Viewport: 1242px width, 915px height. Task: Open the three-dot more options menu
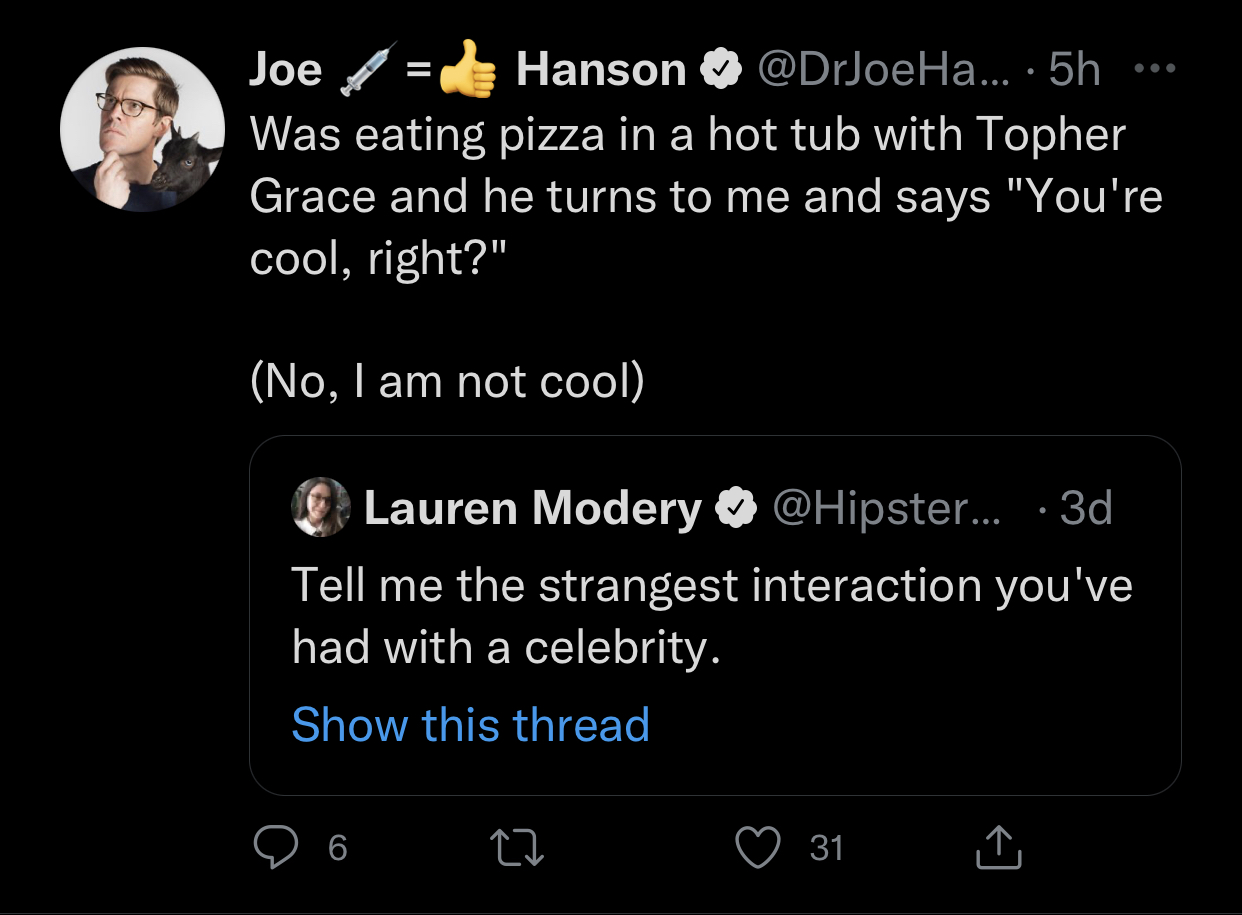click(x=1157, y=70)
